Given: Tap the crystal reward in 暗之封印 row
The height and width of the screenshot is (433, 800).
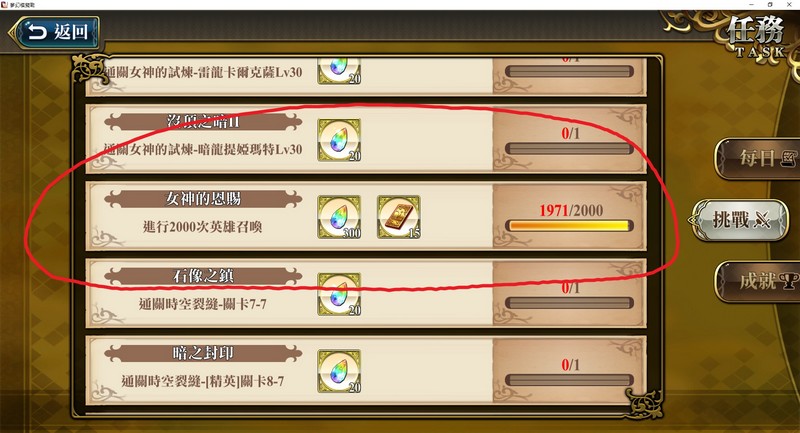Looking at the screenshot, I should tap(339, 371).
